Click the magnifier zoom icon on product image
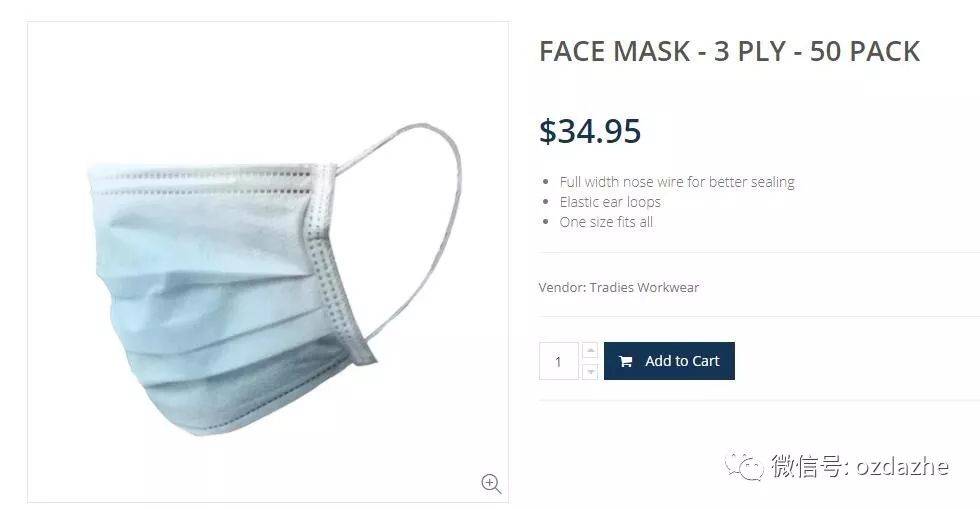Screen dimensions: 980x509 click(x=491, y=483)
